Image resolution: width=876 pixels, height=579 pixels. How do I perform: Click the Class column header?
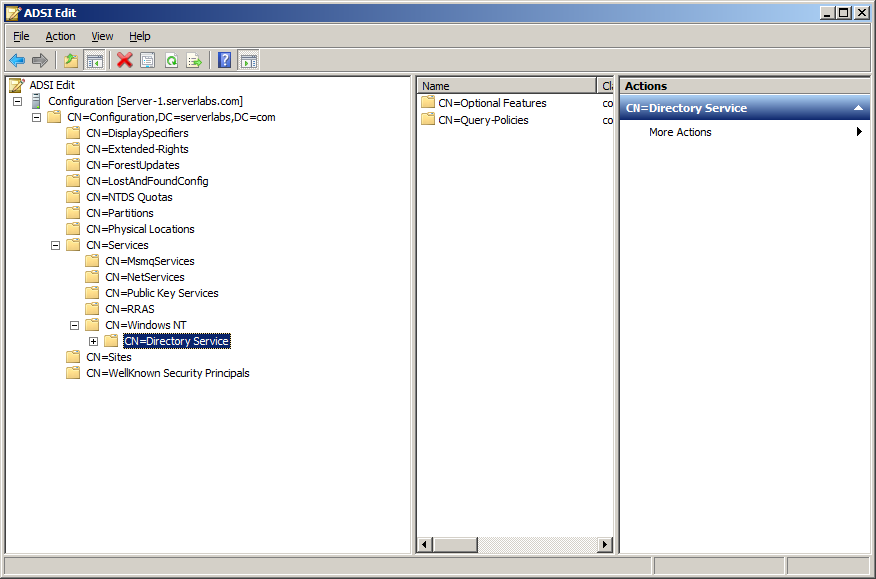tap(606, 86)
